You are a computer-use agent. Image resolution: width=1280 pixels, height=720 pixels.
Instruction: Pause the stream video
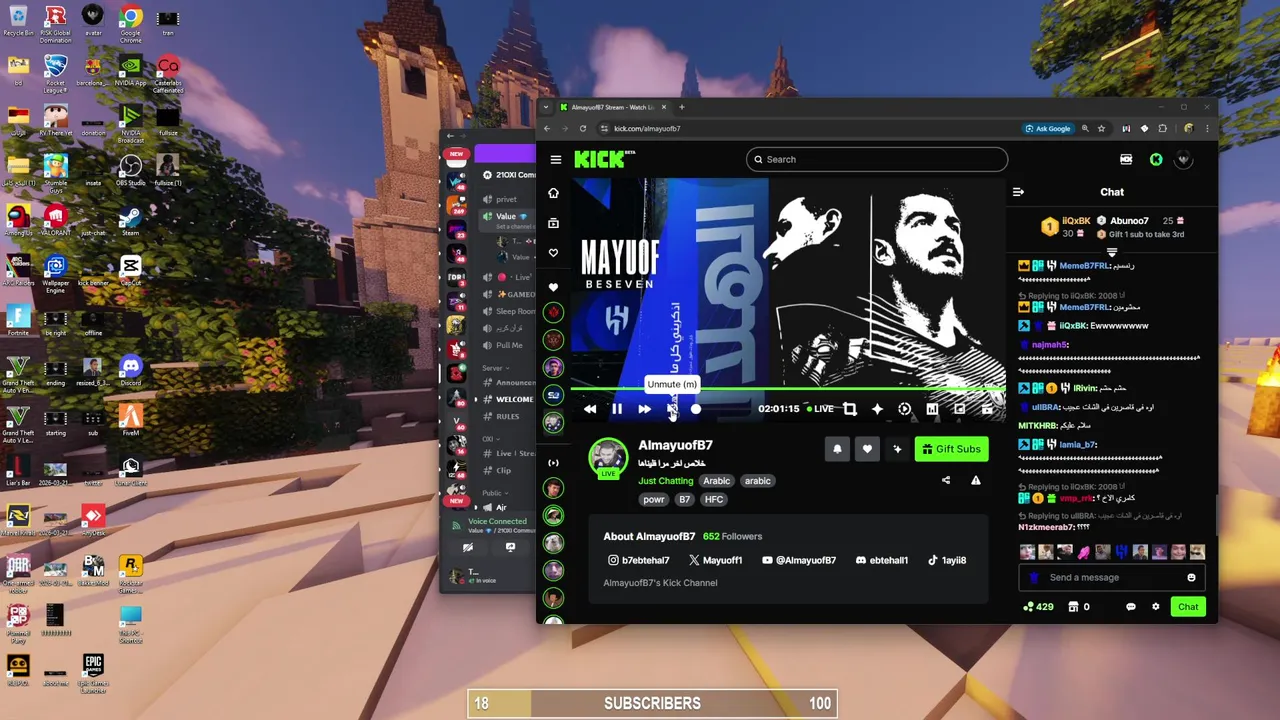(x=617, y=409)
